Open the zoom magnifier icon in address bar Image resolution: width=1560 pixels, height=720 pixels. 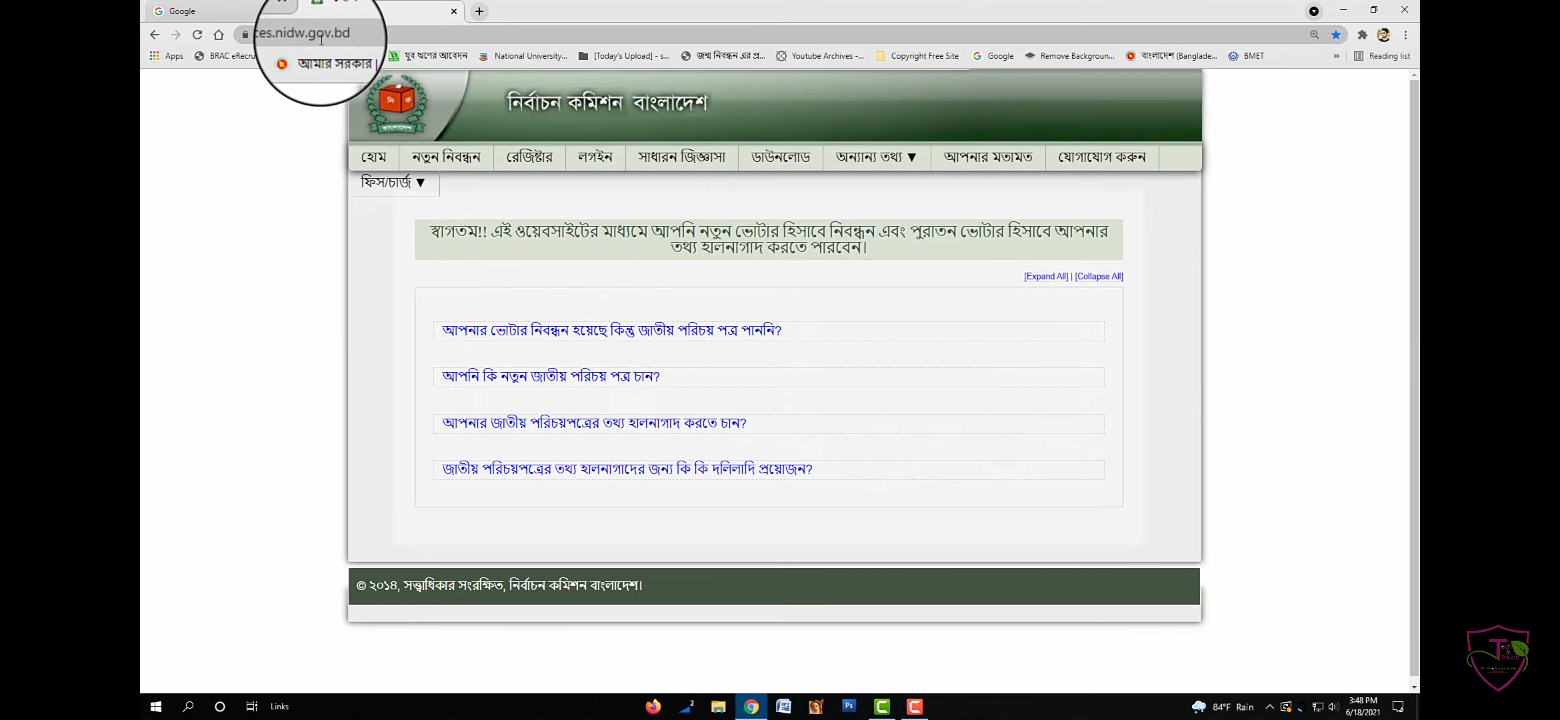(1314, 34)
